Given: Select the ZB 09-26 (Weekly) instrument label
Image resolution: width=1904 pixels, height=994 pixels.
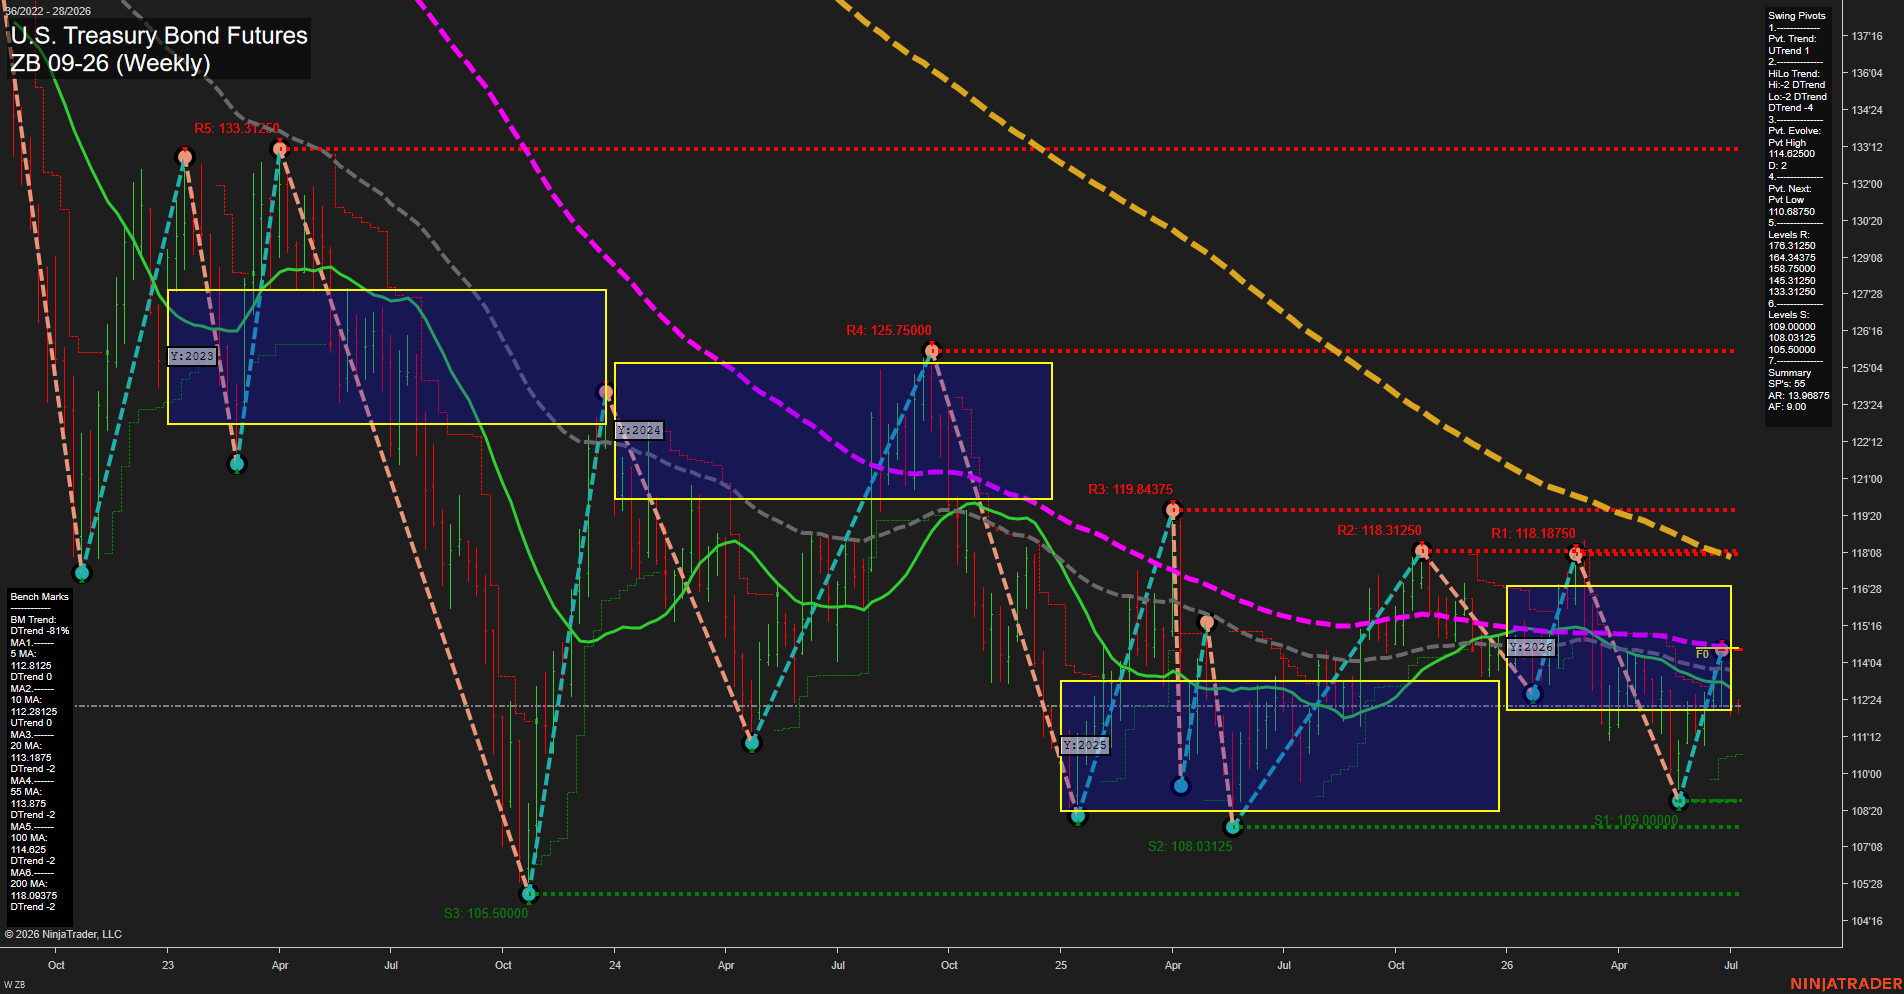Looking at the screenshot, I should pyautogui.click(x=110, y=63).
